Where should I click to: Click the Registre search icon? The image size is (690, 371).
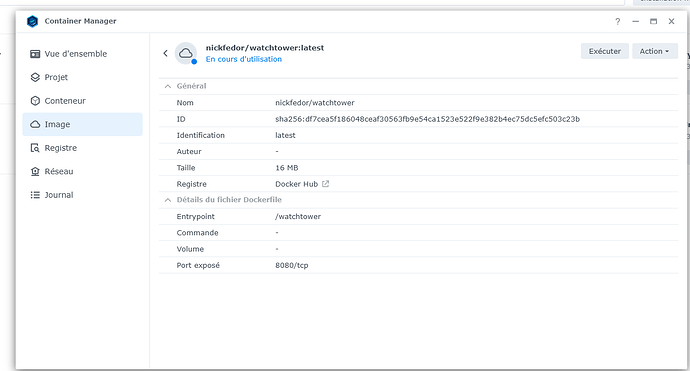pos(35,148)
